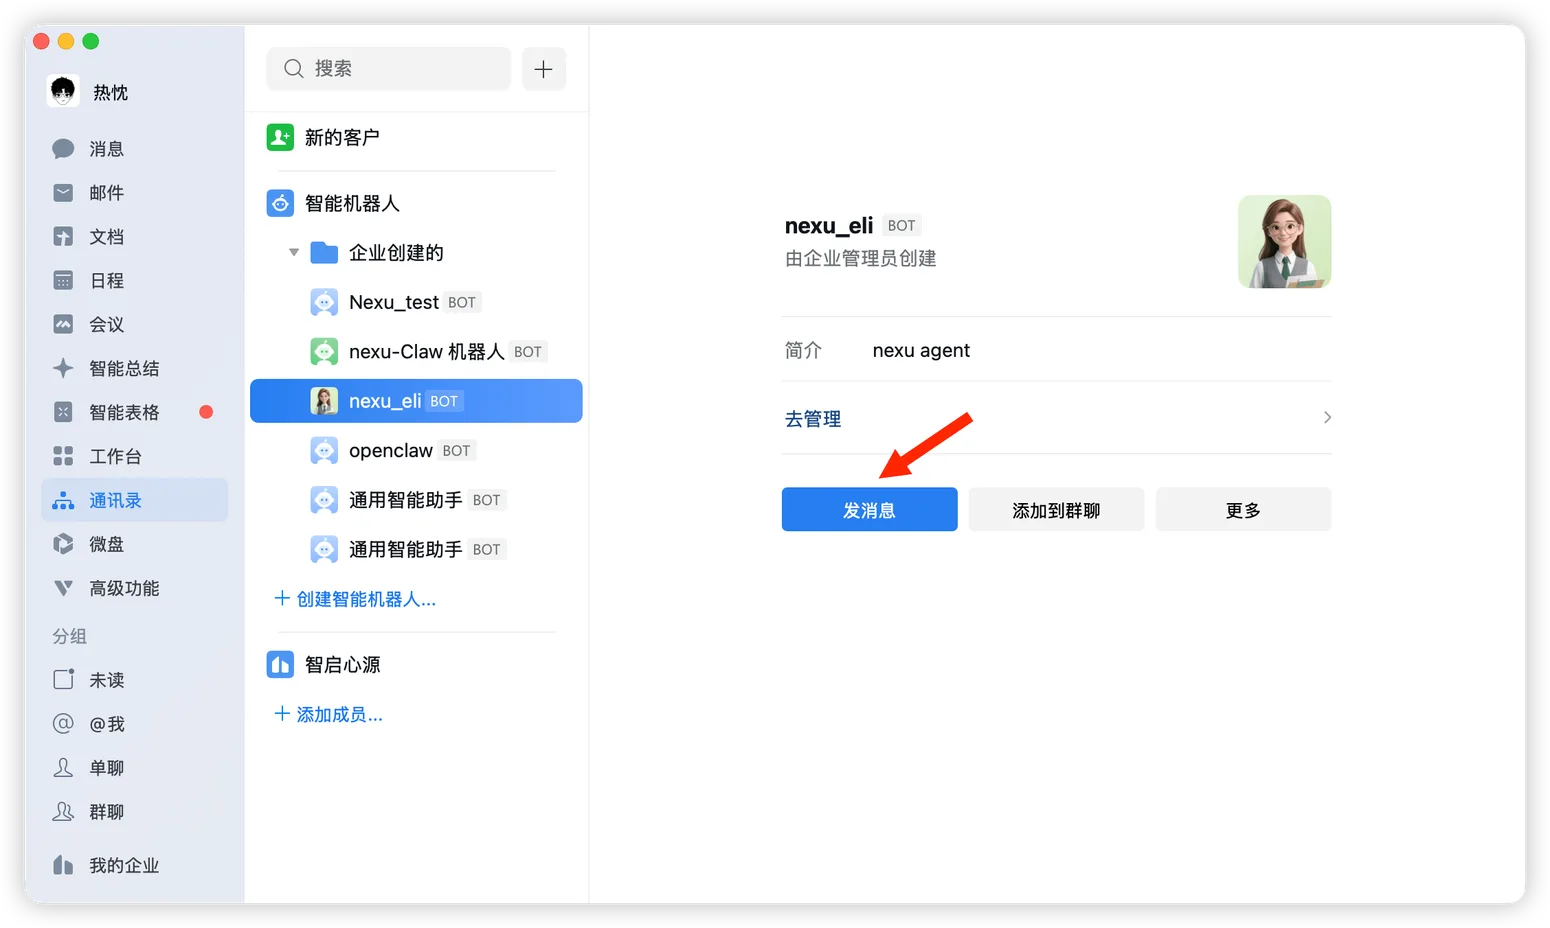Open the 消息 chat bubble icon
Image resolution: width=1550 pixels, height=928 pixels.
(x=63, y=149)
